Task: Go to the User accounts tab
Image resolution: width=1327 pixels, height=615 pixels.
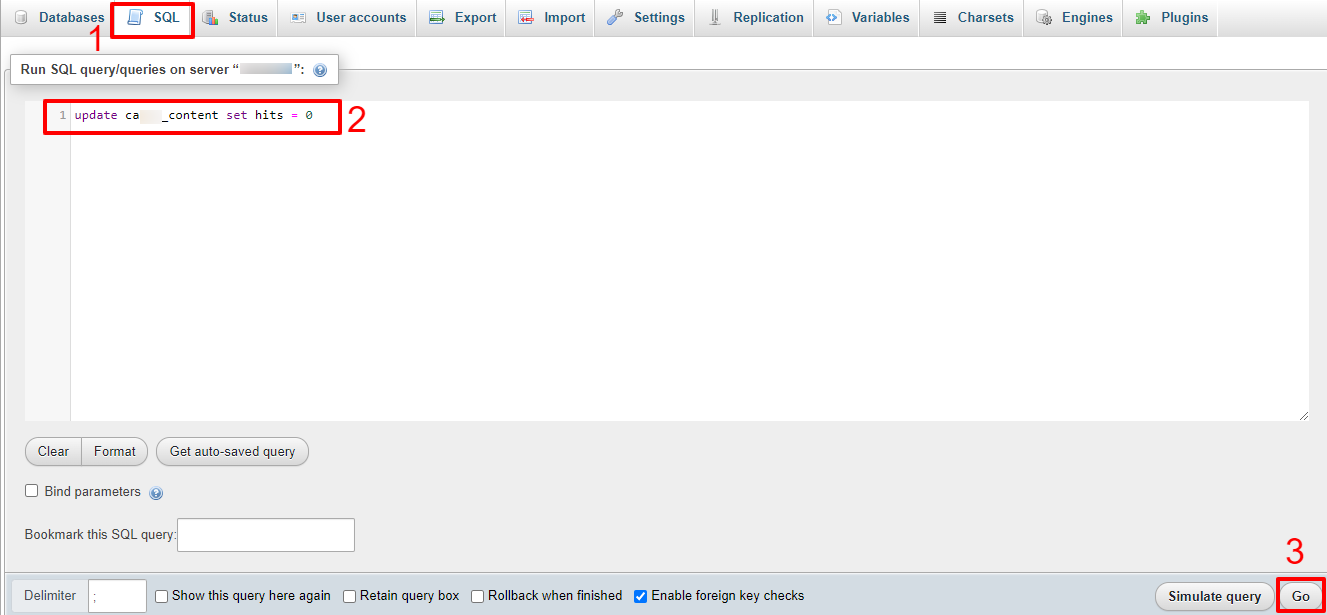Action: click(x=348, y=18)
